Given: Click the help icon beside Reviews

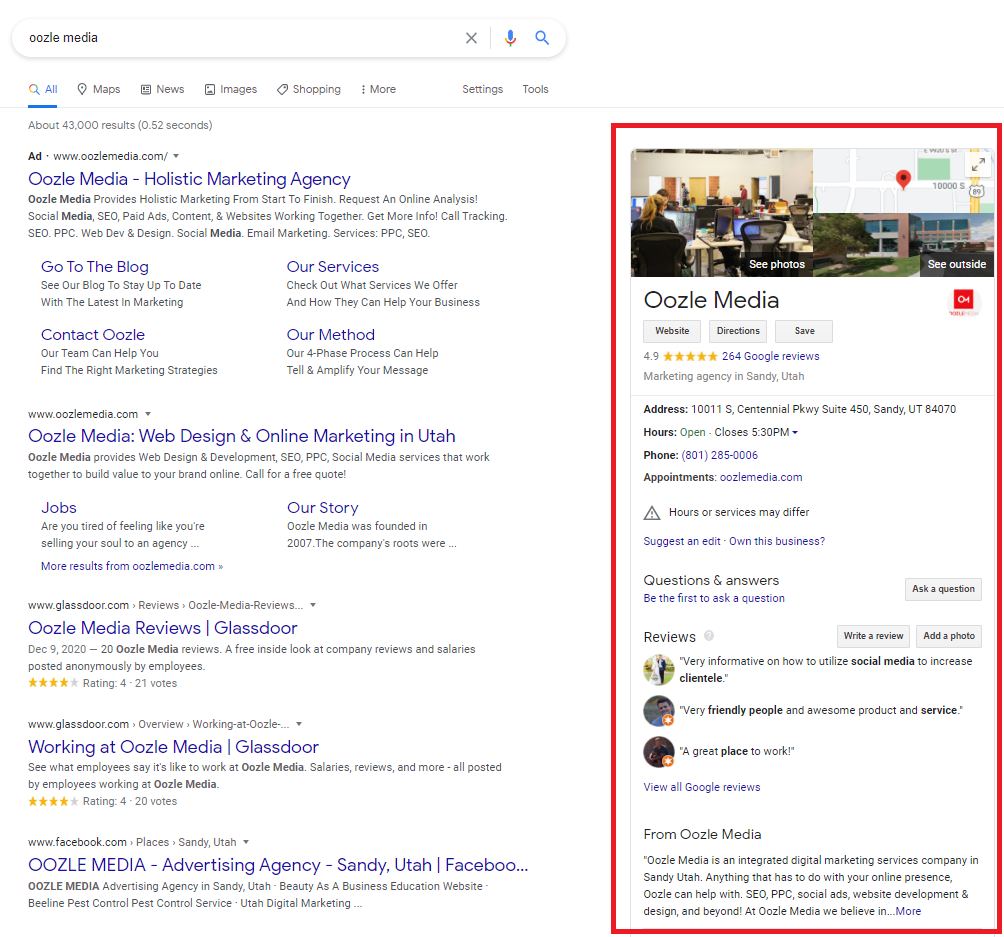Looking at the screenshot, I should 709,636.
